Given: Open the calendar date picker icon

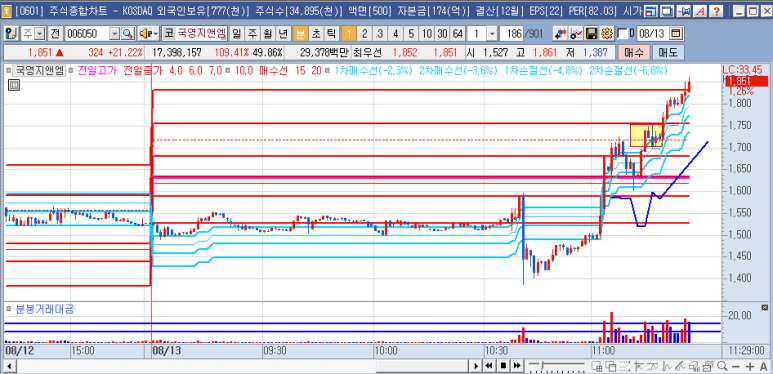Looking at the screenshot, I should coord(676,34).
